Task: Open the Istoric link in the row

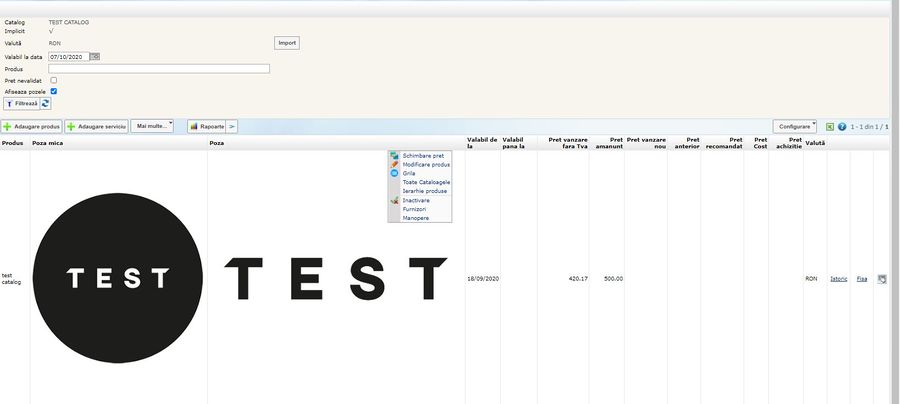Action: click(x=838, y=279)
